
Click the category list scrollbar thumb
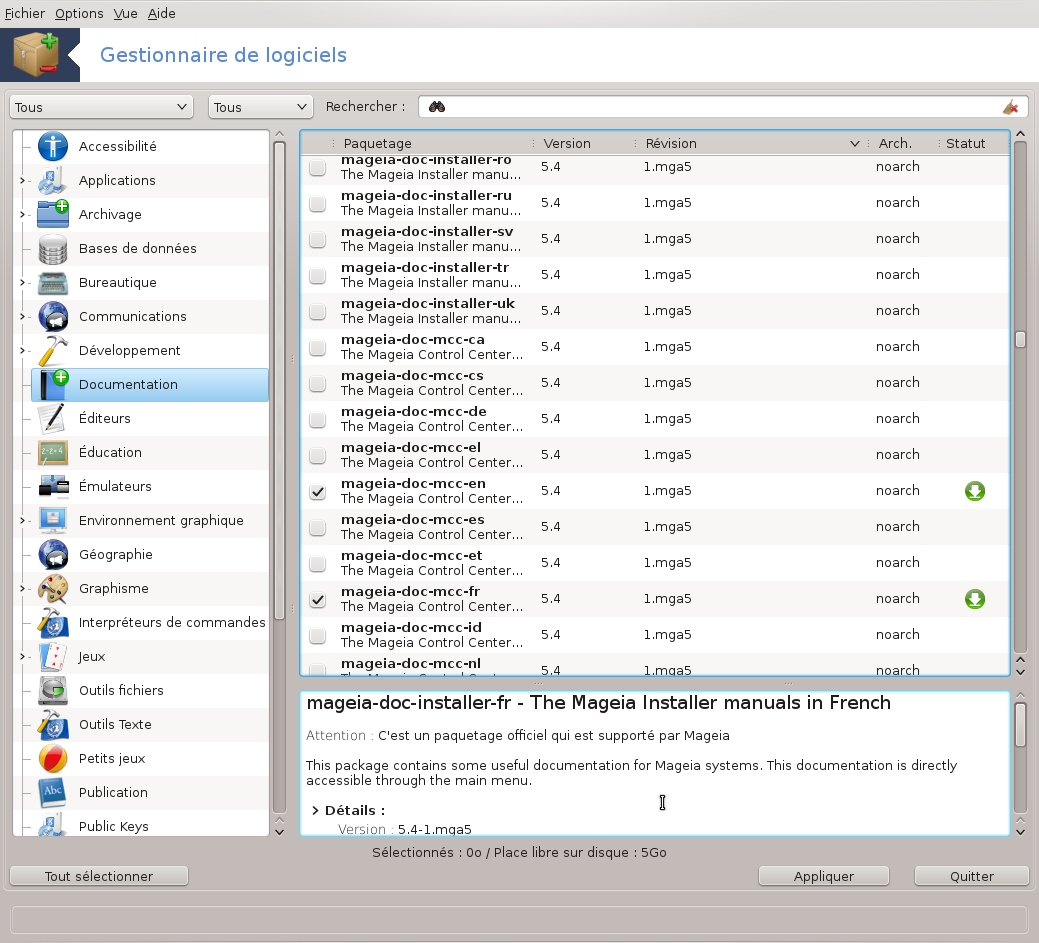tap(280, 380)
